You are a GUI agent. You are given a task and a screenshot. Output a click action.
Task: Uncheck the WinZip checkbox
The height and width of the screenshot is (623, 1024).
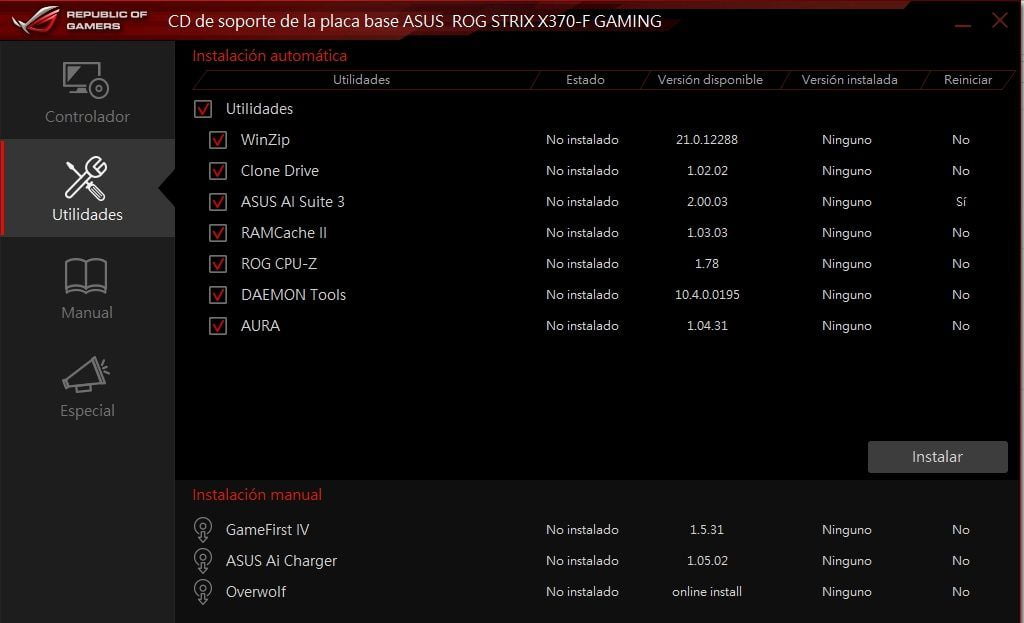(x=218, y=140)
